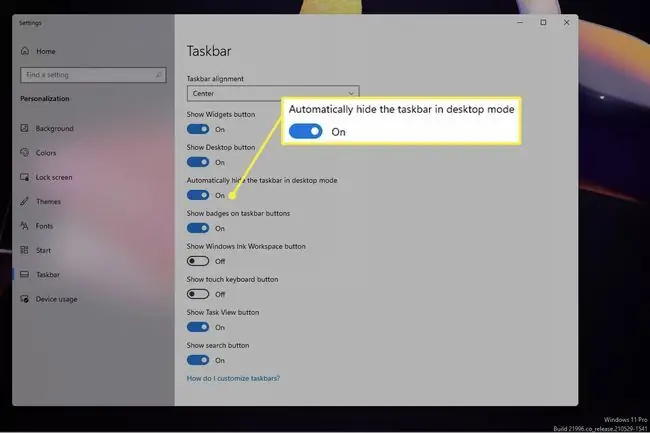The width and height of the screenshot is (650, 433).
Task: Click the 'Settings' window title text
Action: 30,23
